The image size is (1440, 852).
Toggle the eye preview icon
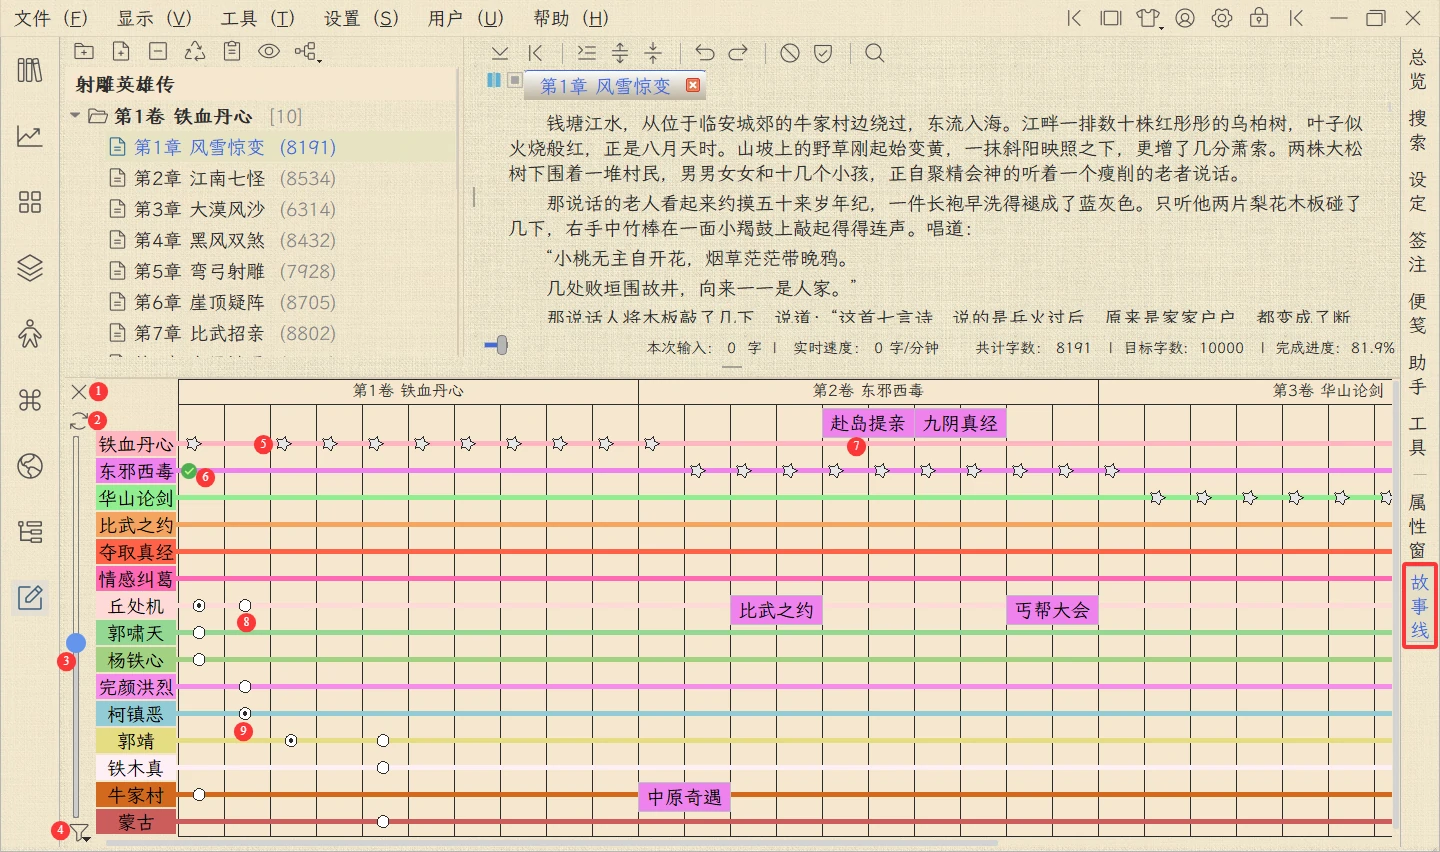click(269, 52)
